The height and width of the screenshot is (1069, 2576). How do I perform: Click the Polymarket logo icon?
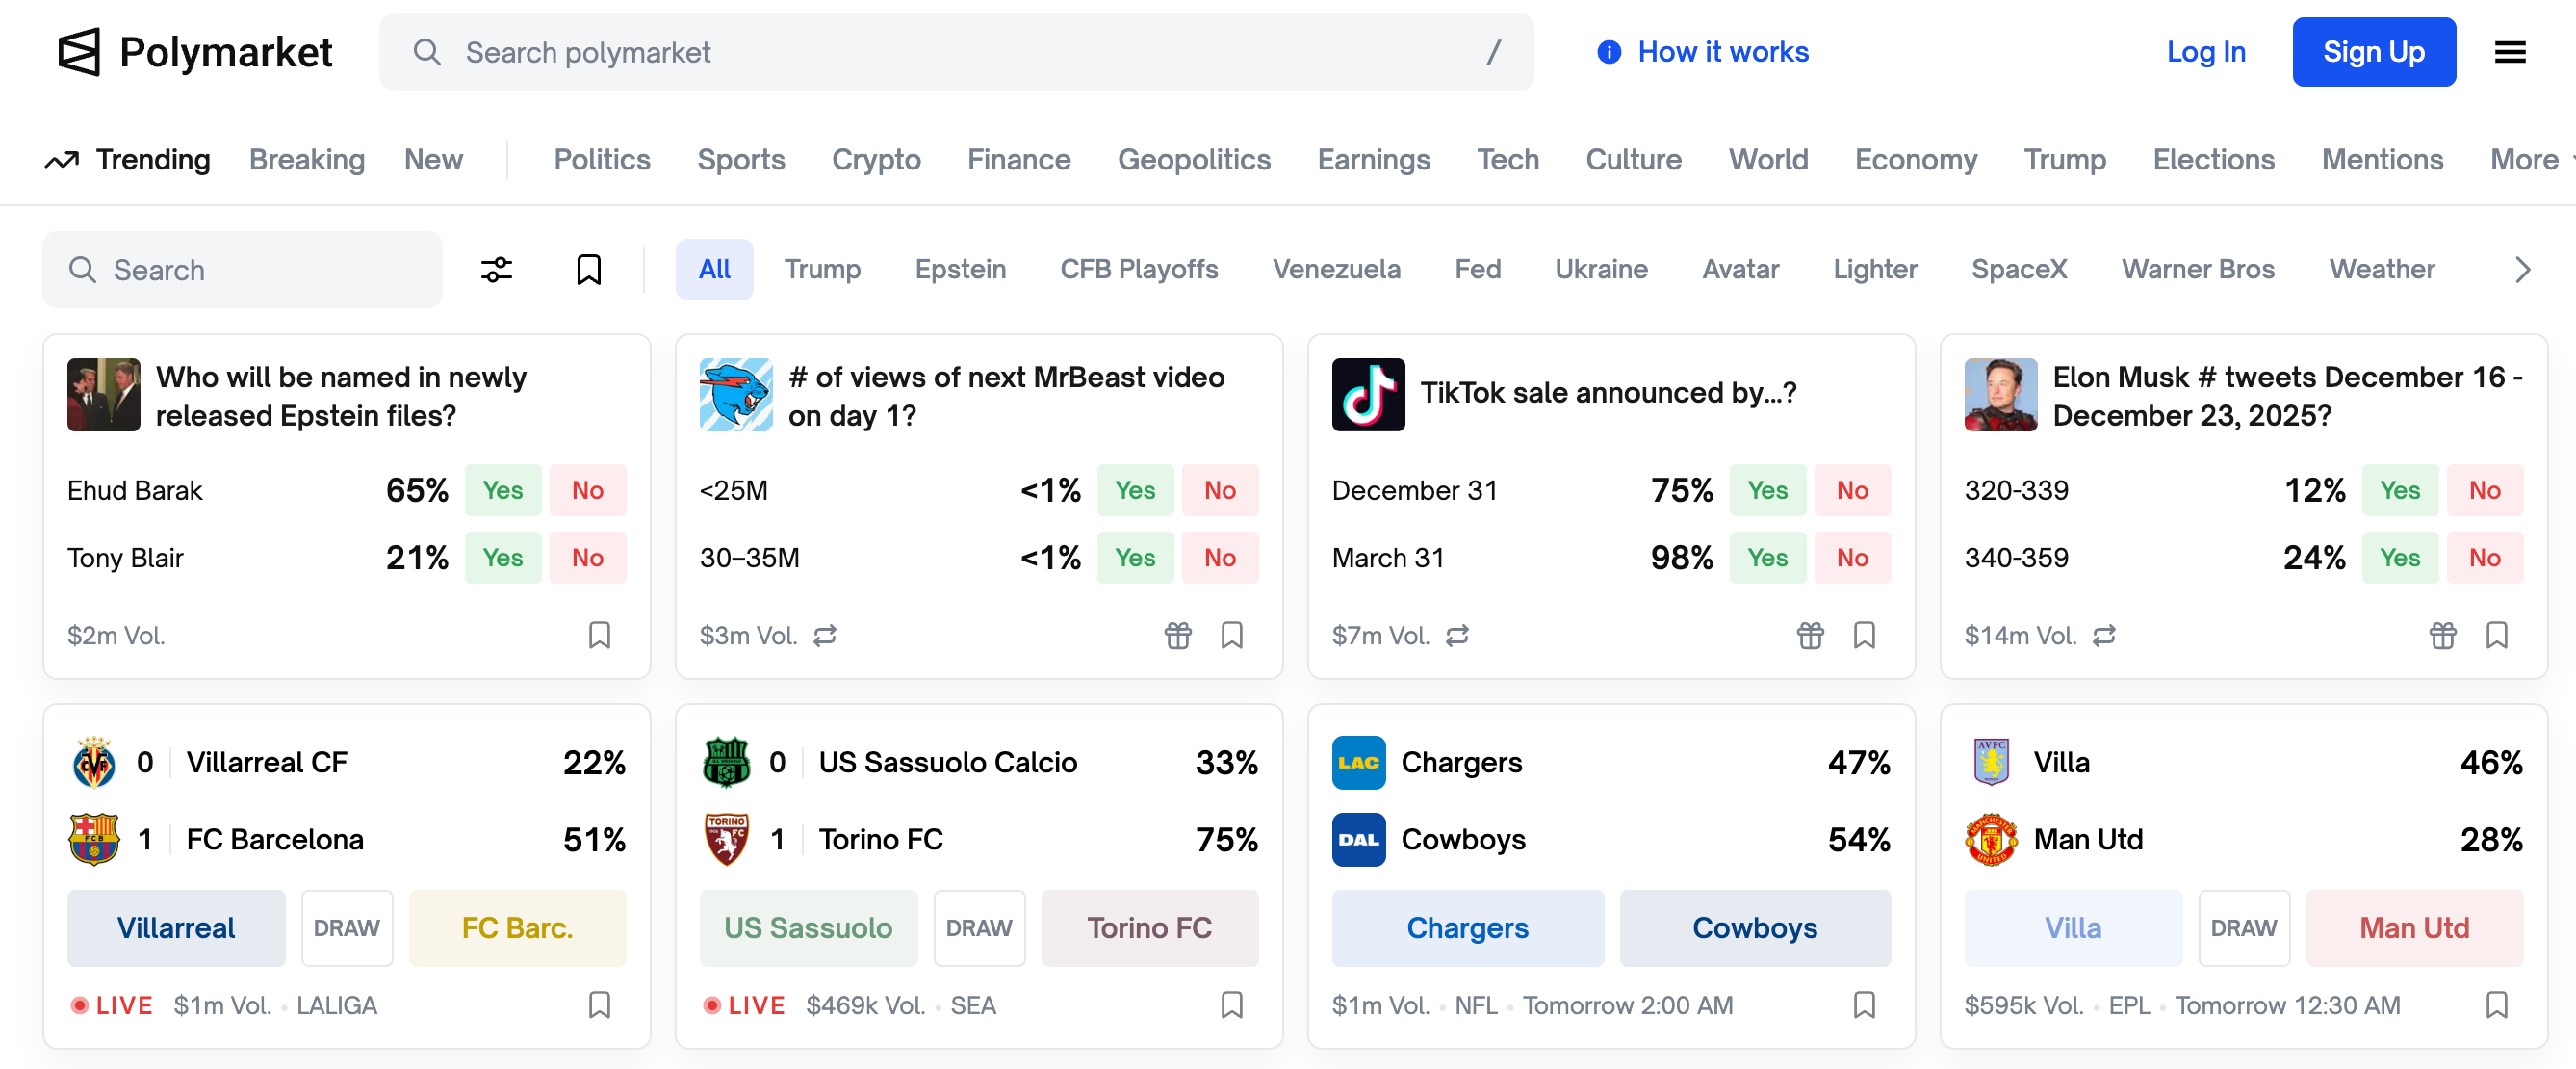(79, 52)
